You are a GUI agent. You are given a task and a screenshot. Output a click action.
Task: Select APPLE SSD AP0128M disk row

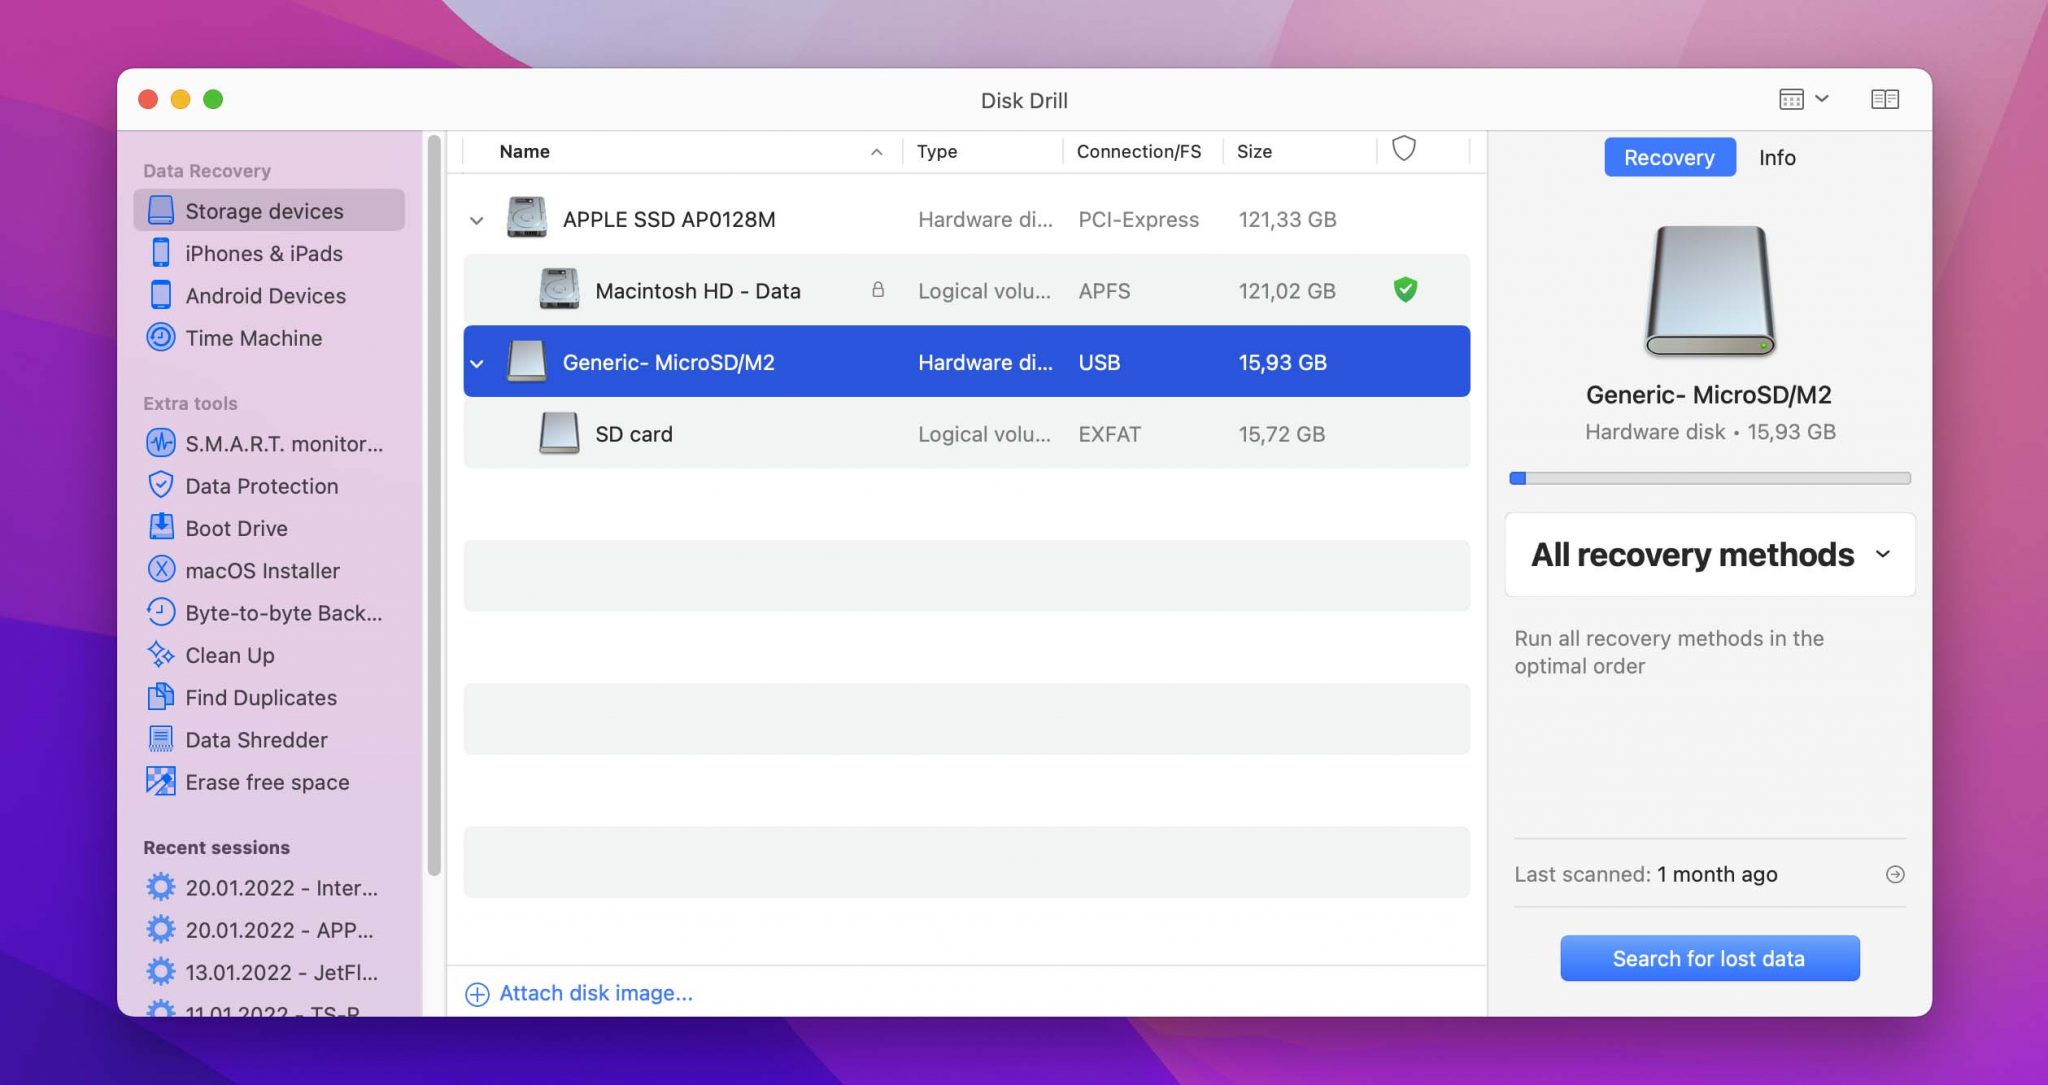966,219
